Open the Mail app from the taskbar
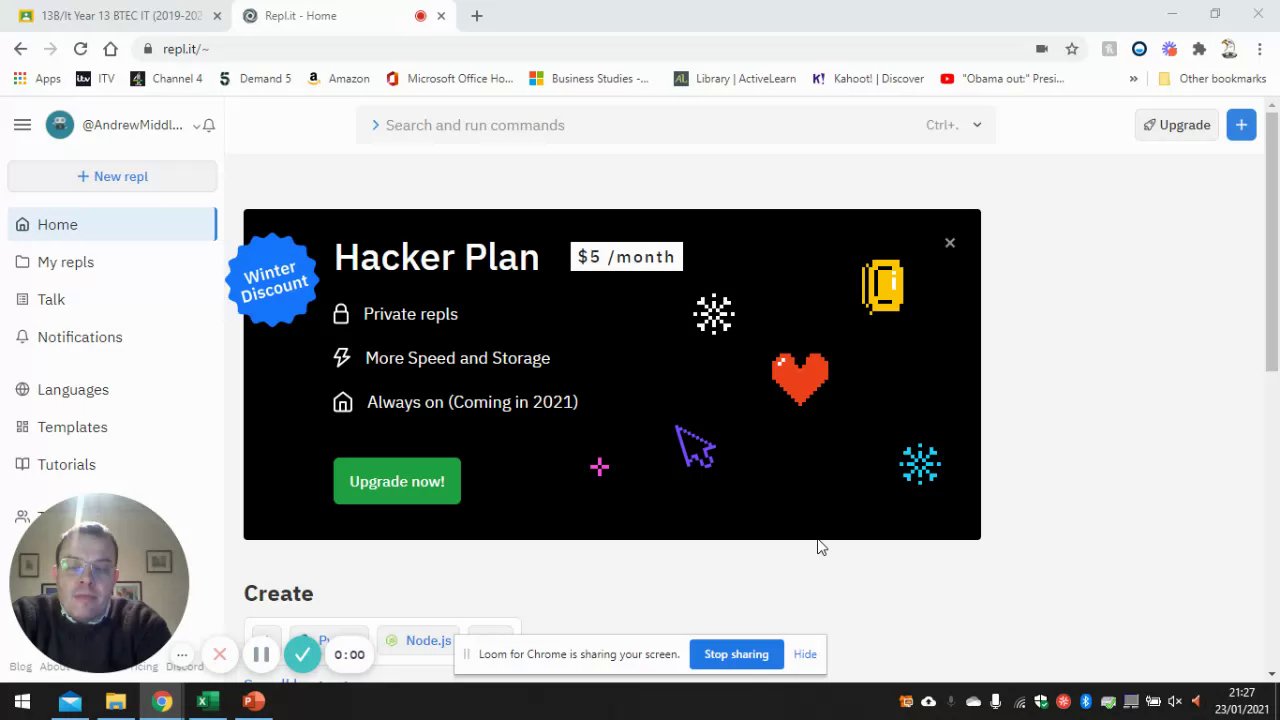 pyautogui.click(x=69, y=702)
